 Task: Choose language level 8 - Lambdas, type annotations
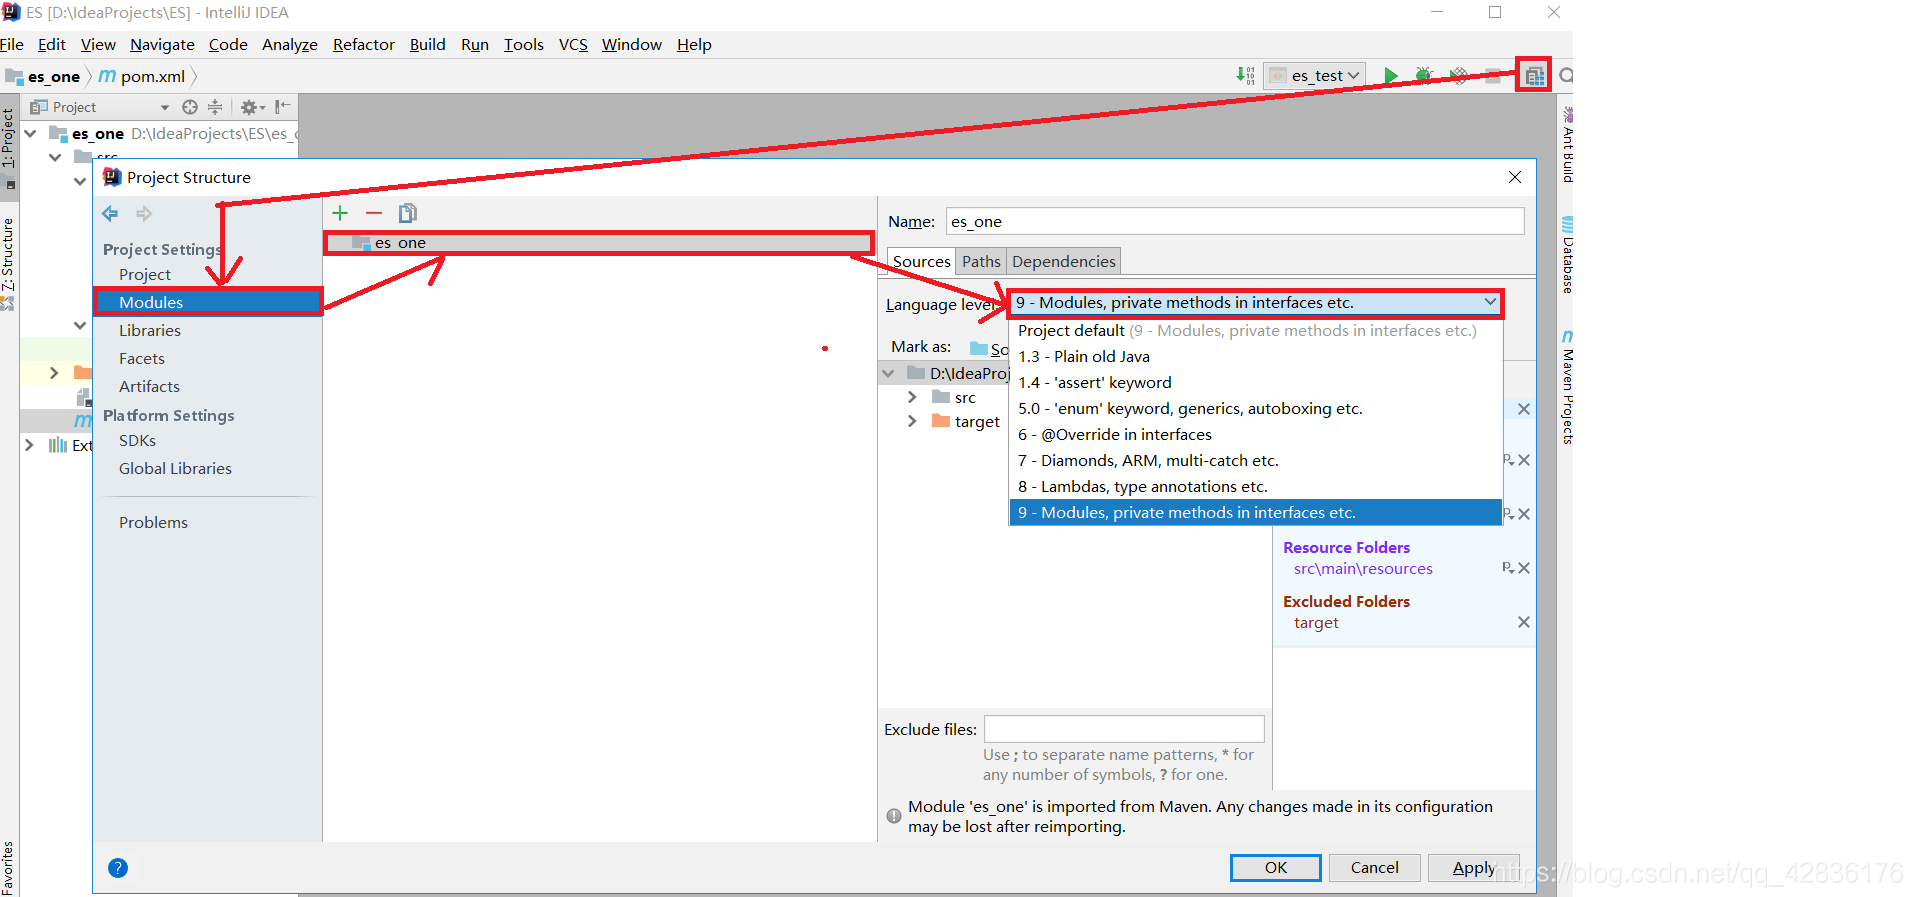click(x=1256, y=486)
